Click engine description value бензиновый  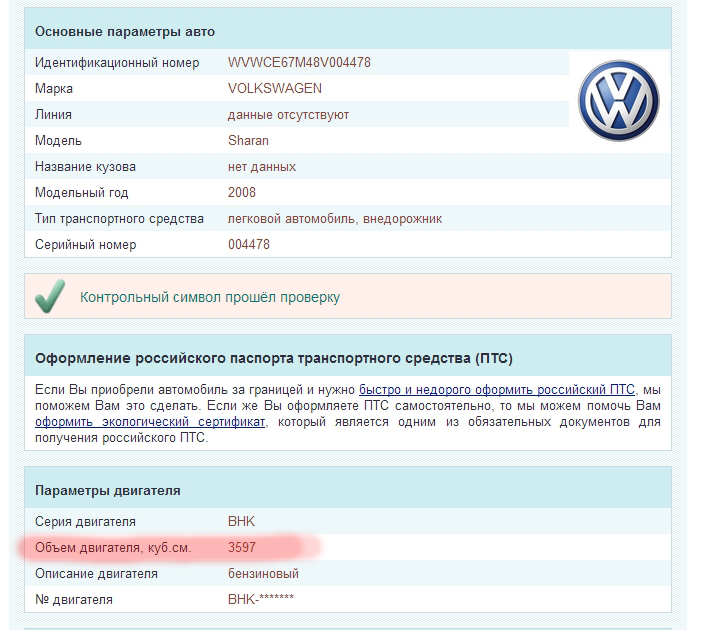click(x=263, y=573)
